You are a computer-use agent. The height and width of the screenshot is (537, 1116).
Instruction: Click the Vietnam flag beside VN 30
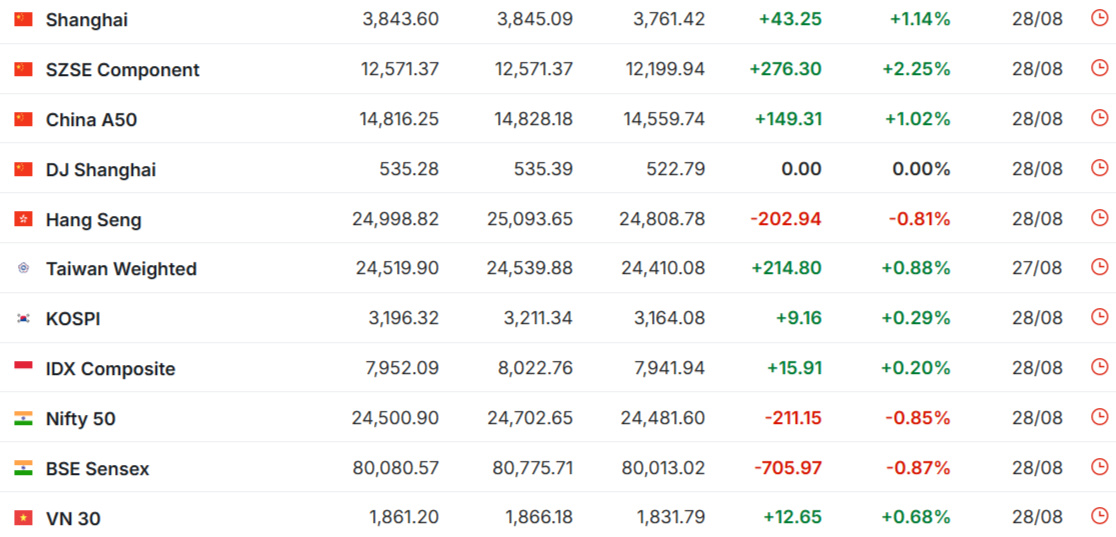pyautogui.click(x=23, y=518)
